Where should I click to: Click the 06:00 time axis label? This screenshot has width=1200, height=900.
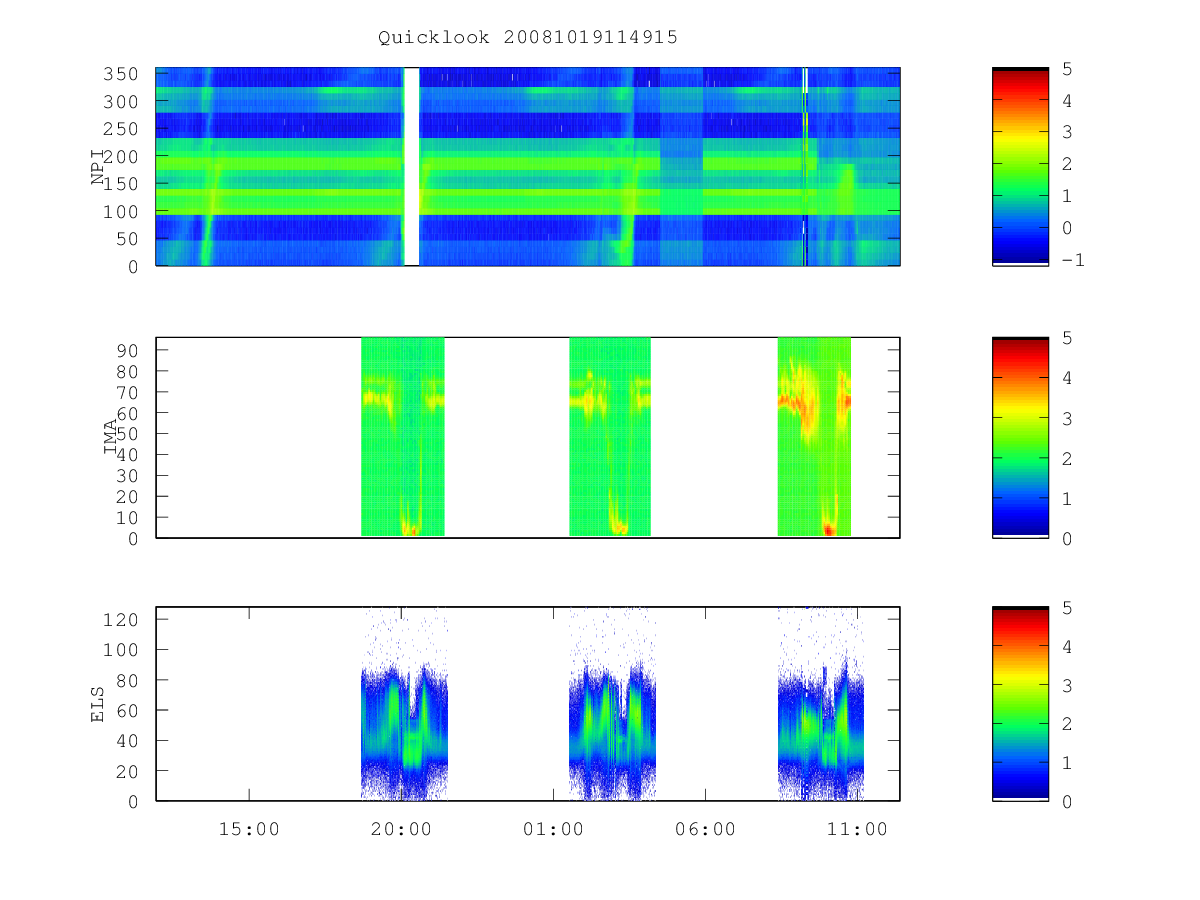click(705, 829)
